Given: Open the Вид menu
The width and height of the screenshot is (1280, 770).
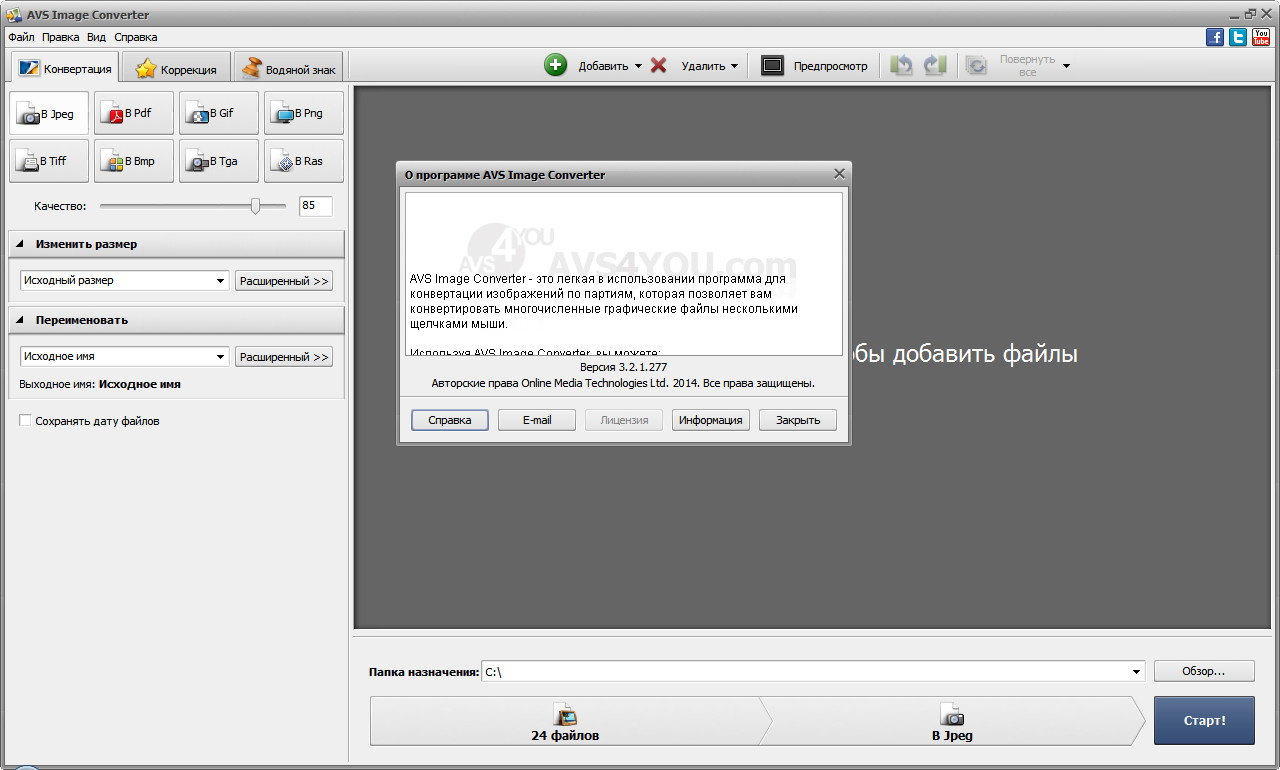Looking at the screenshot, I should click(x=96, y=37).
